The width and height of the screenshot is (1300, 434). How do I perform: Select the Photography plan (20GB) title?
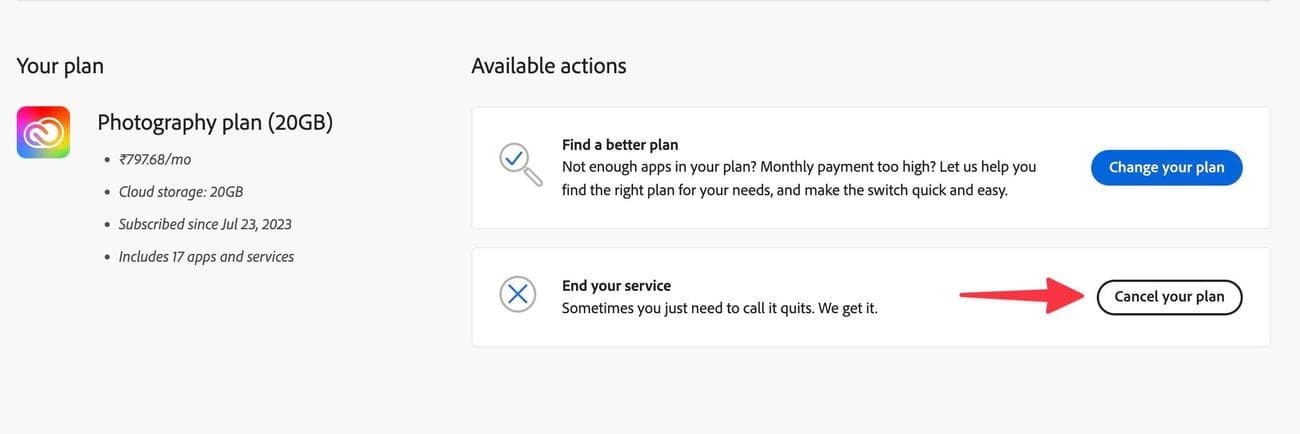[215, 123]
